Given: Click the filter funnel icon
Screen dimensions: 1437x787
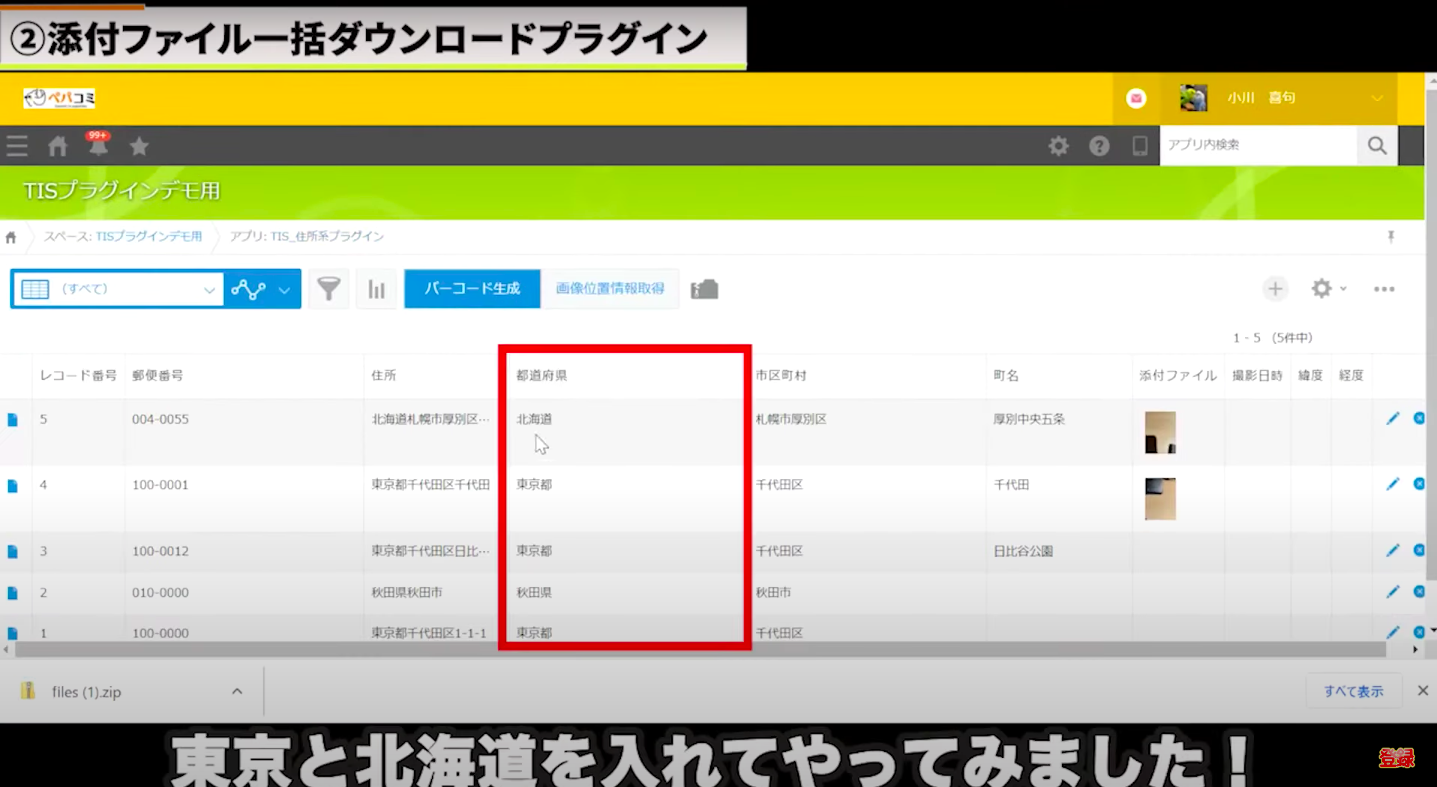Looking at the screenshot, I should pos(328,289).
